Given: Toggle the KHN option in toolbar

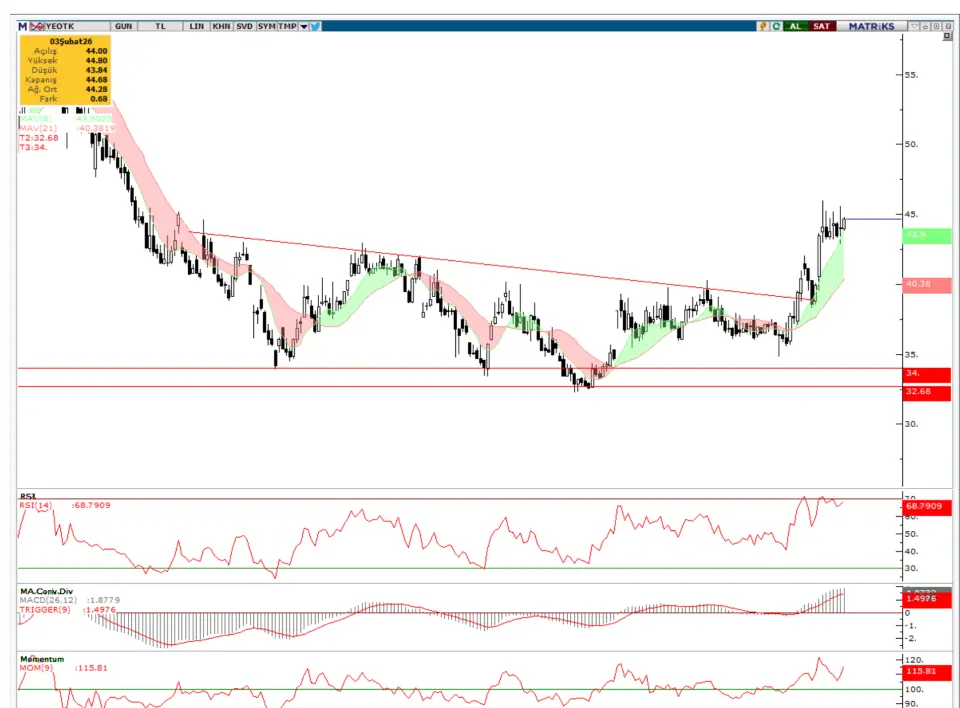Looking at the screenshot, I should 221,25.
